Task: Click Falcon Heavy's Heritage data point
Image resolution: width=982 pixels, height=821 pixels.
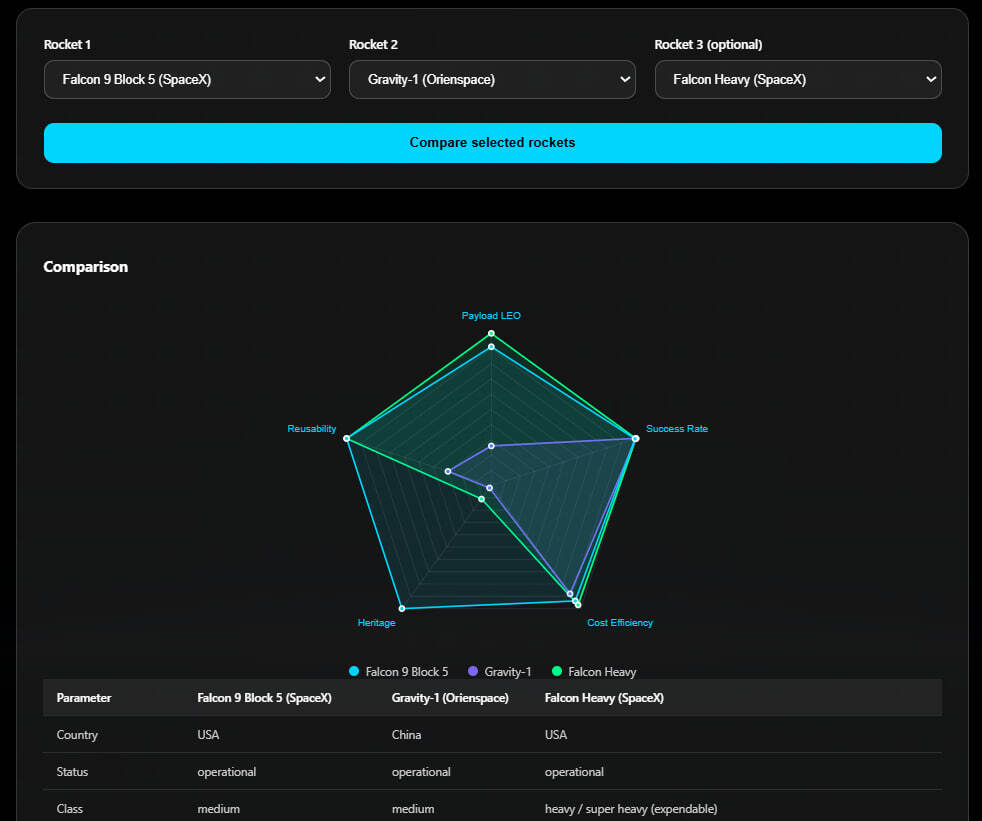Action: (x=482, y=499)
